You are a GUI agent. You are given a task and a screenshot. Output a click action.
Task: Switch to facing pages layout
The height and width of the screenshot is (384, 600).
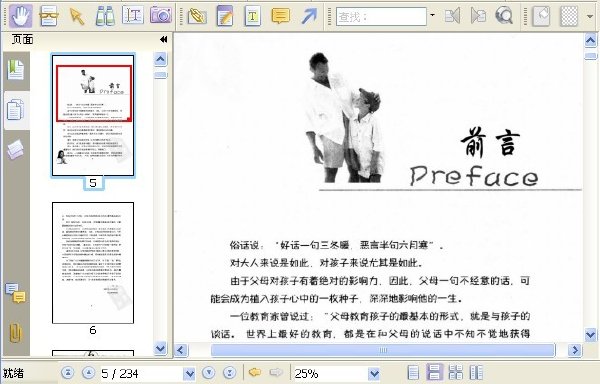pyautogui.click(x=476, y=373)
